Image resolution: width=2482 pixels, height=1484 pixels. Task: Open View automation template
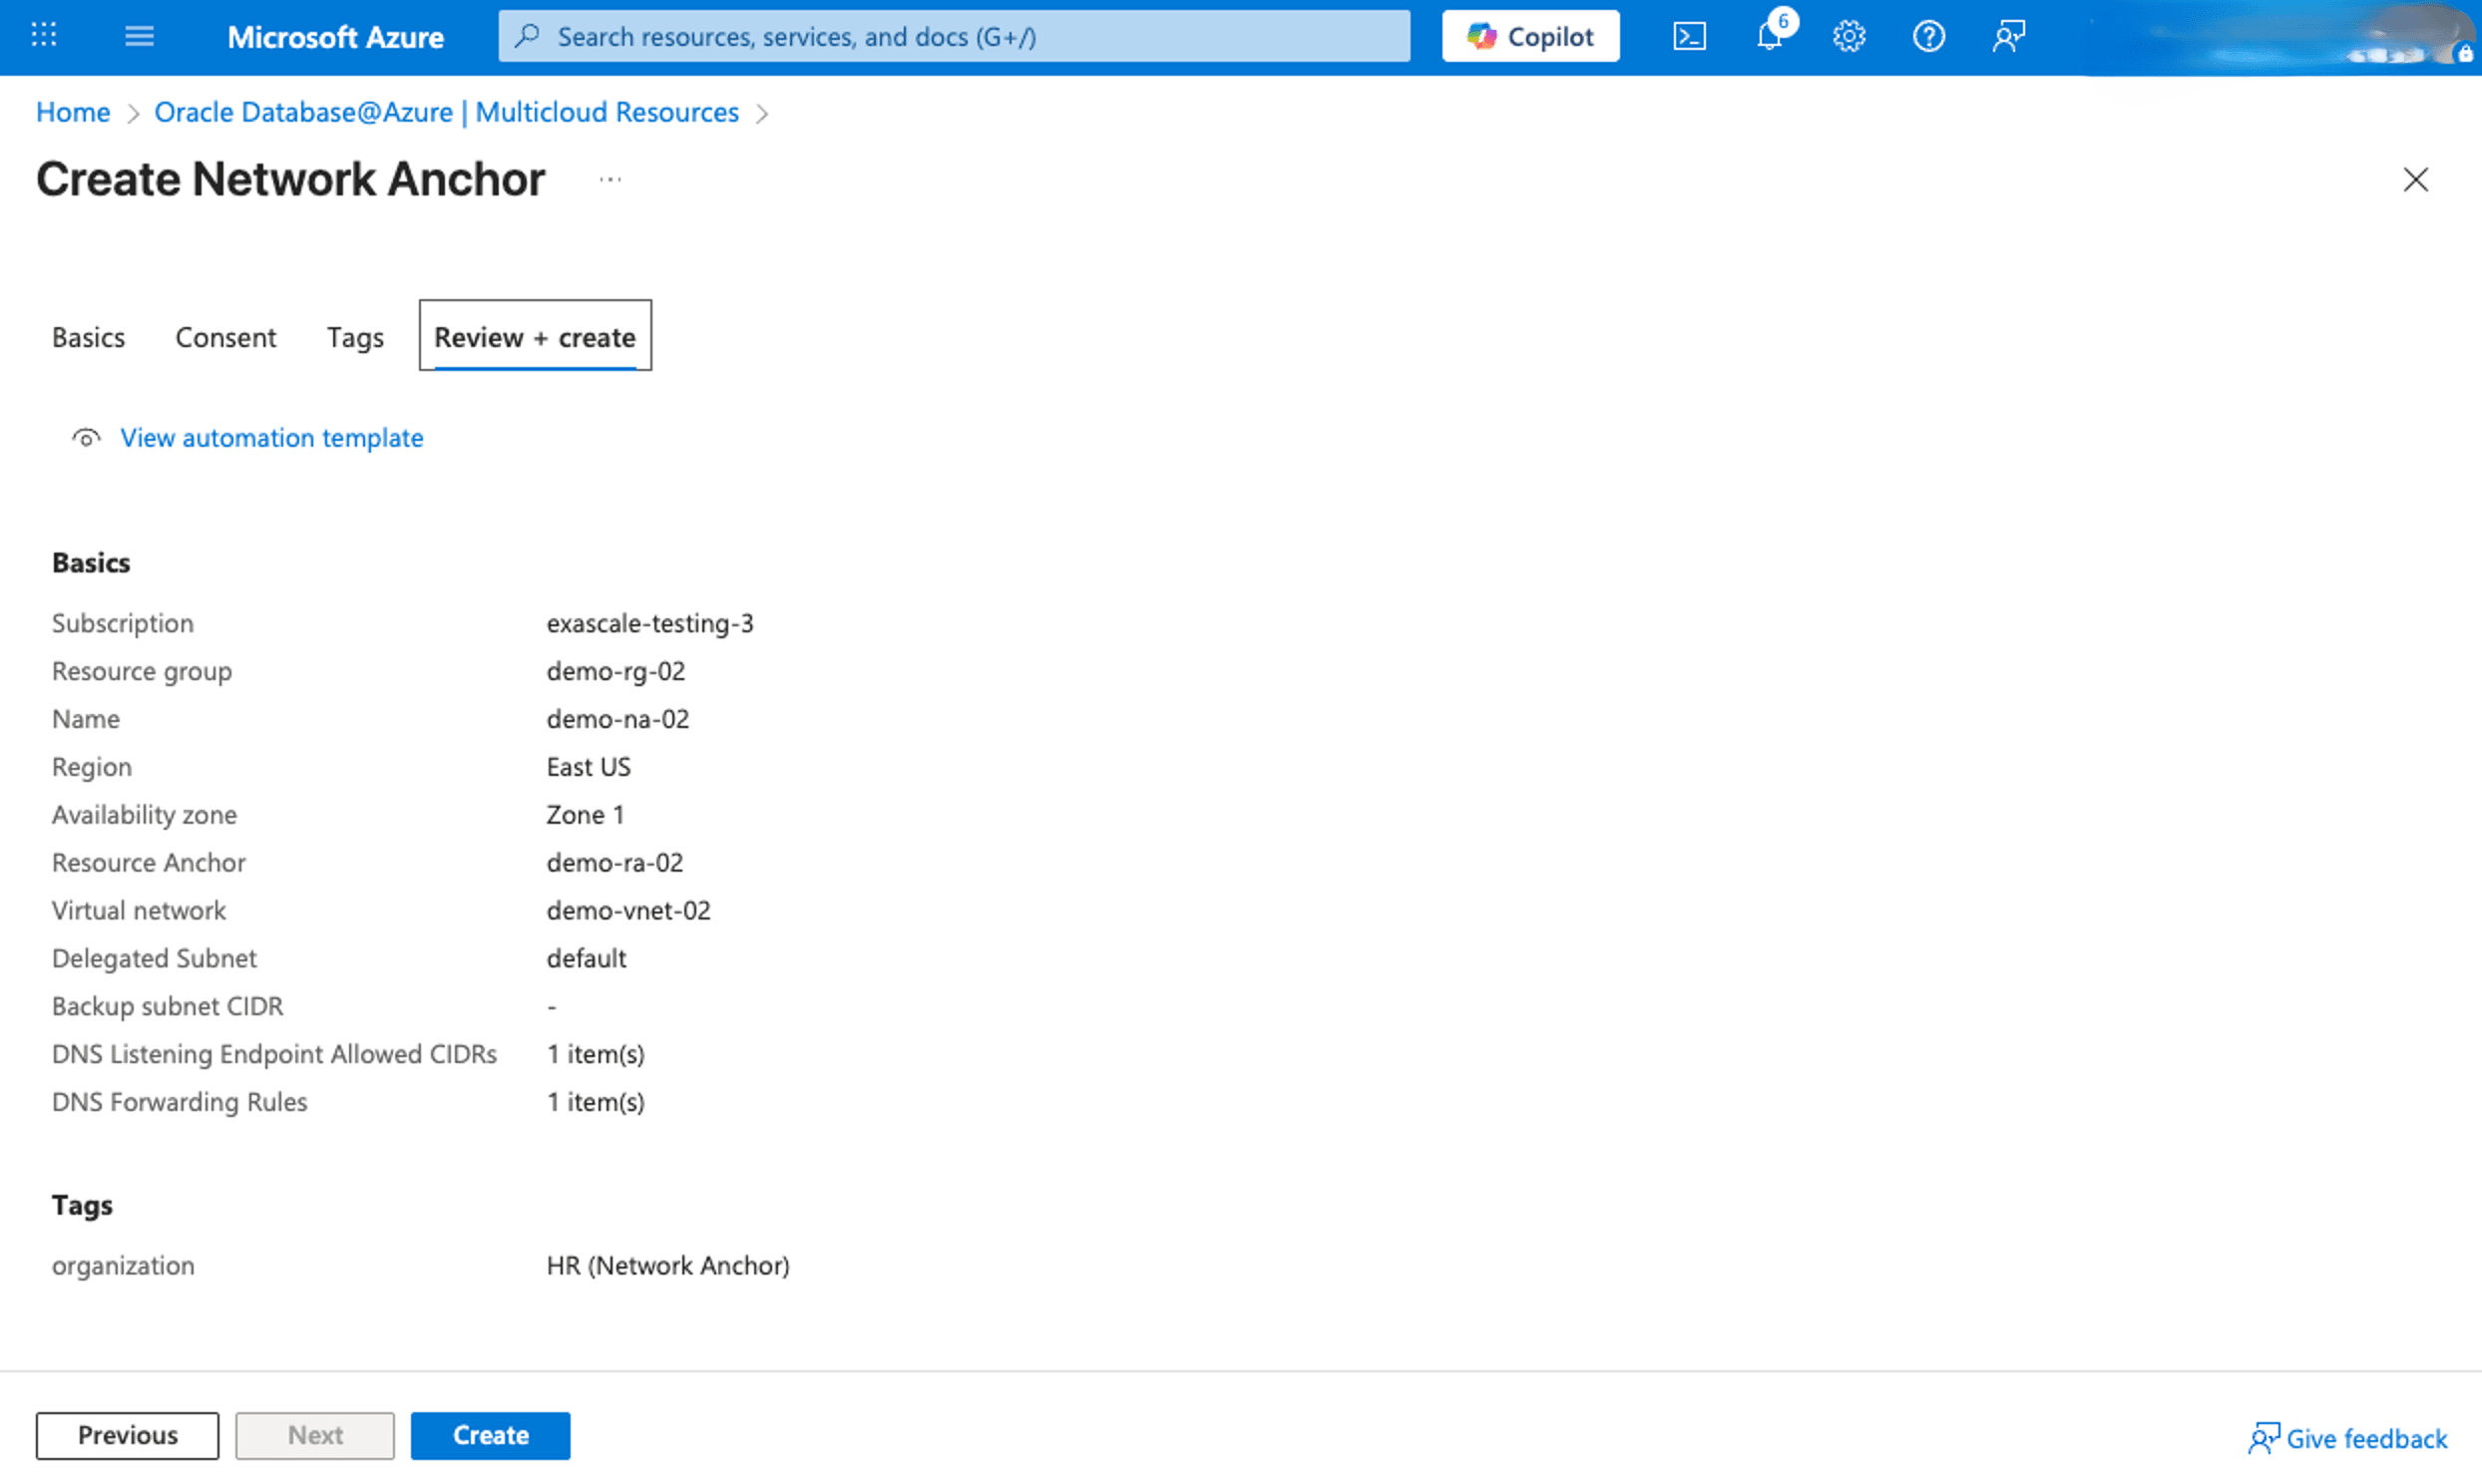pyautogui.click(x=271, y=438)
